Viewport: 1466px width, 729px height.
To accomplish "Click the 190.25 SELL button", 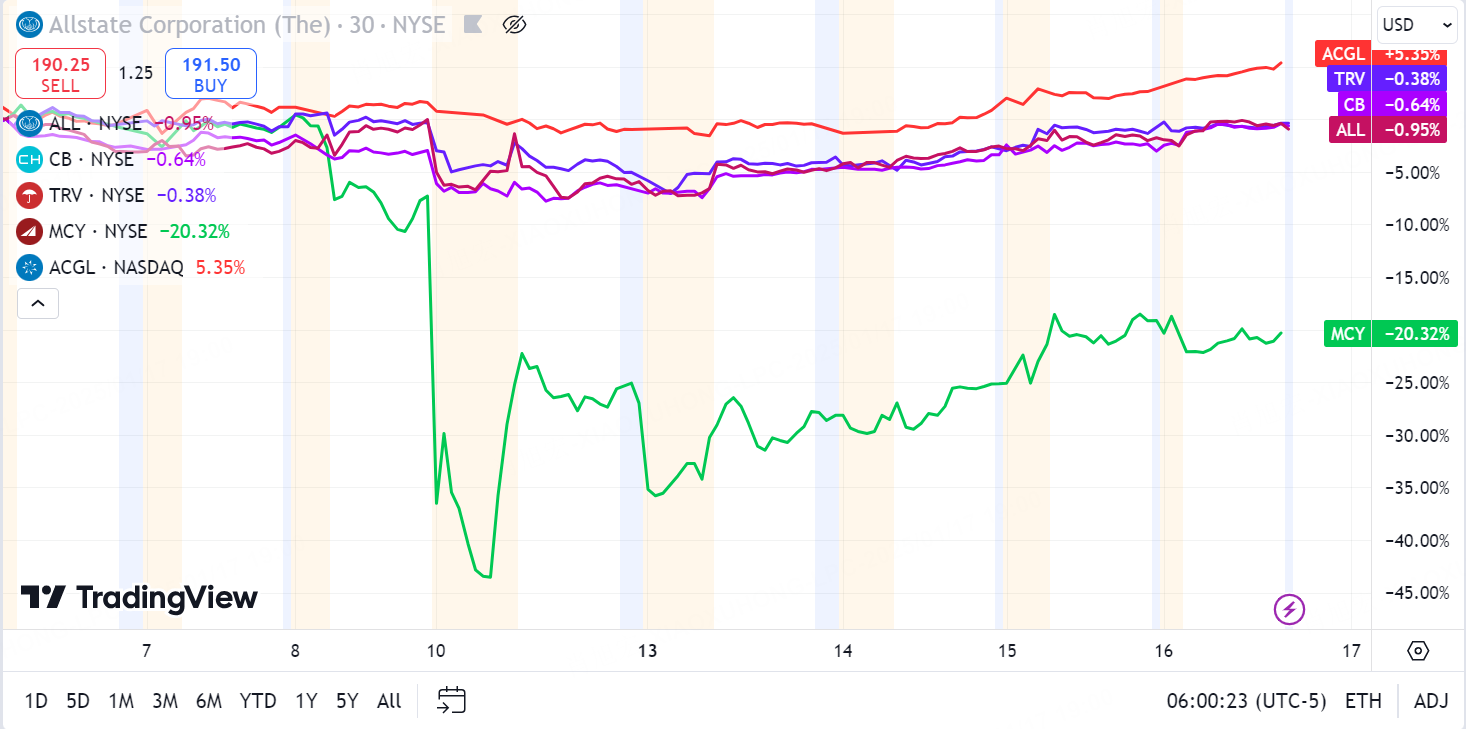I will pyautogui.click(x=60, y=74).
